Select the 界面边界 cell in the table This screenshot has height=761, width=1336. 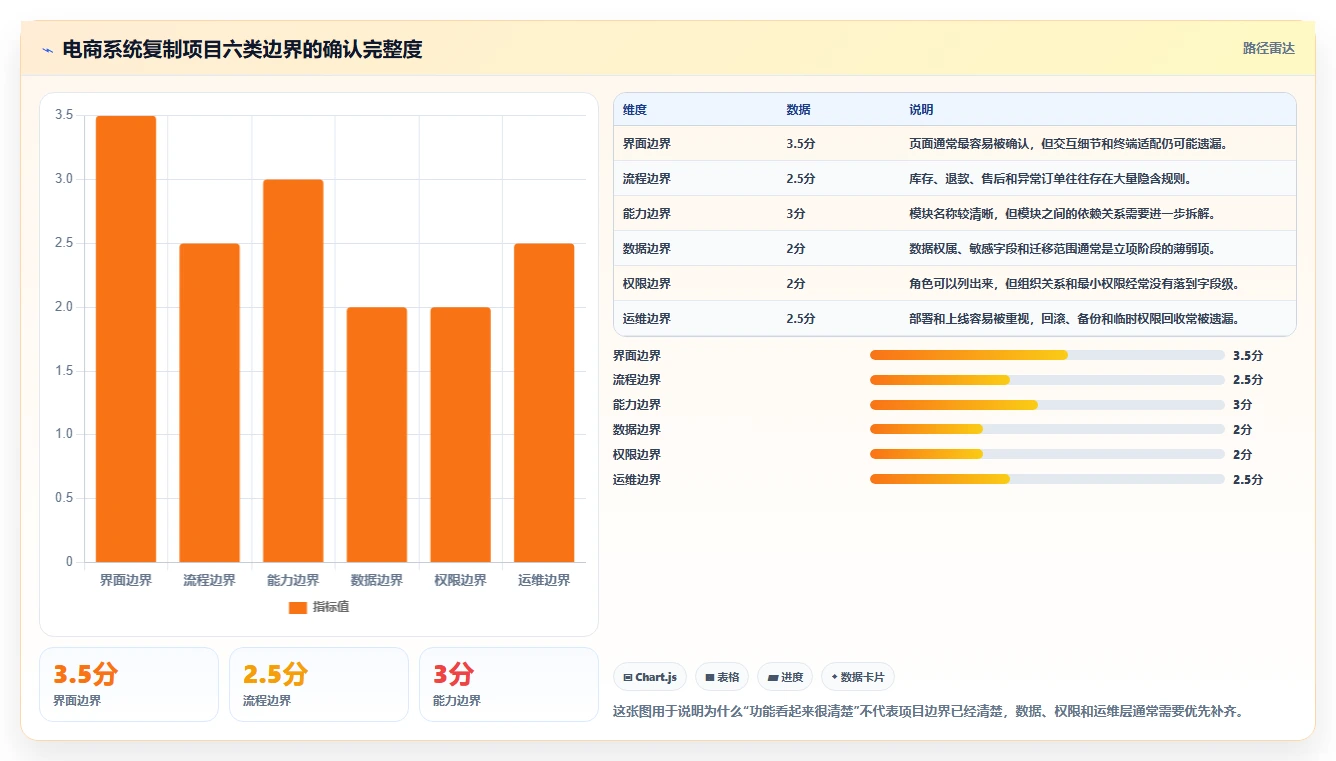pyautogui.click(x=647, y=144)
